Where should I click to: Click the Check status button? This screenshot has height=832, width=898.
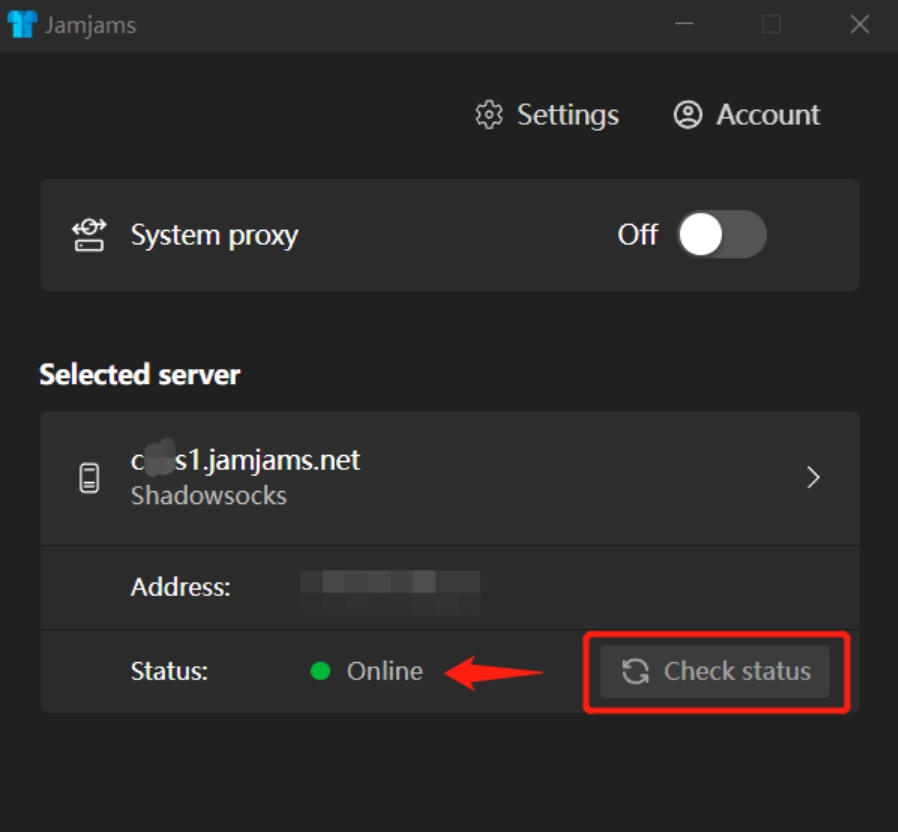715,671
